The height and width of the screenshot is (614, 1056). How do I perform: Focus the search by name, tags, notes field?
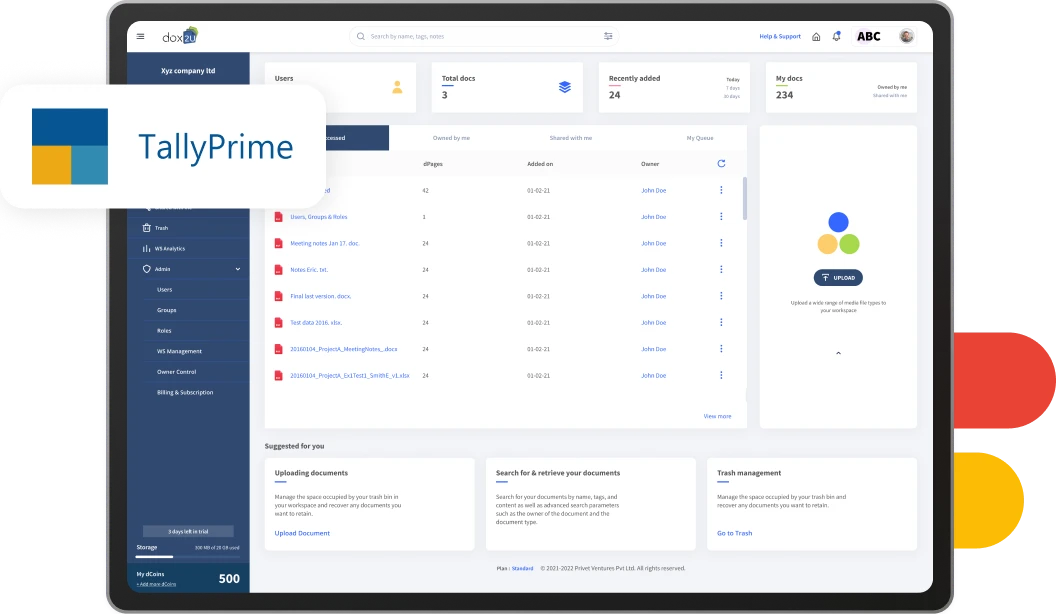point(480,36)
